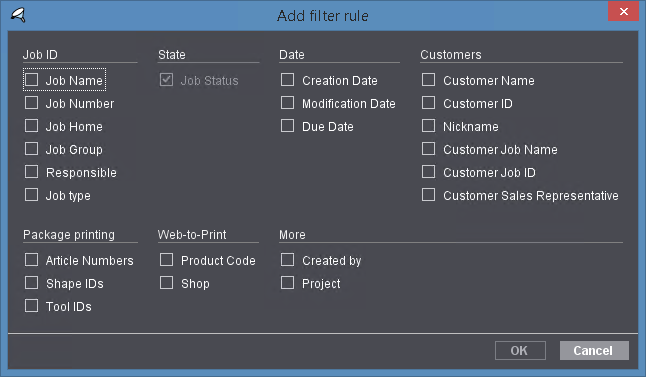
Task: Check the Job type option
Action: 32,195
